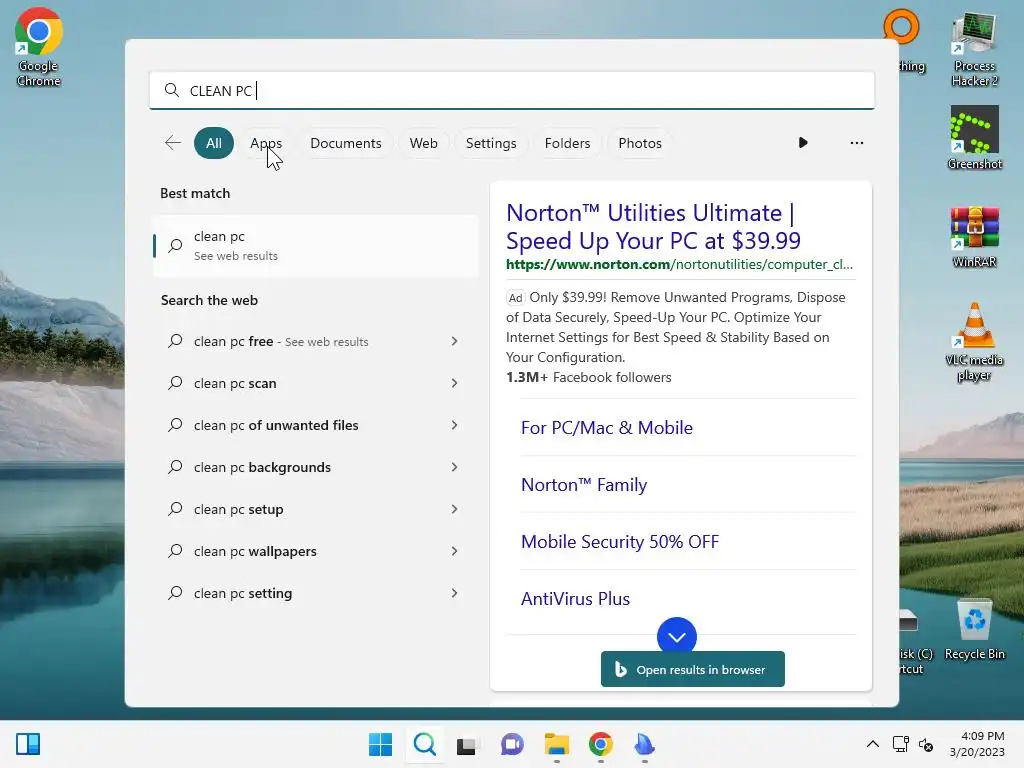Expand the 'clean pc scan' suggestion arrow

(x=455, y=383)
